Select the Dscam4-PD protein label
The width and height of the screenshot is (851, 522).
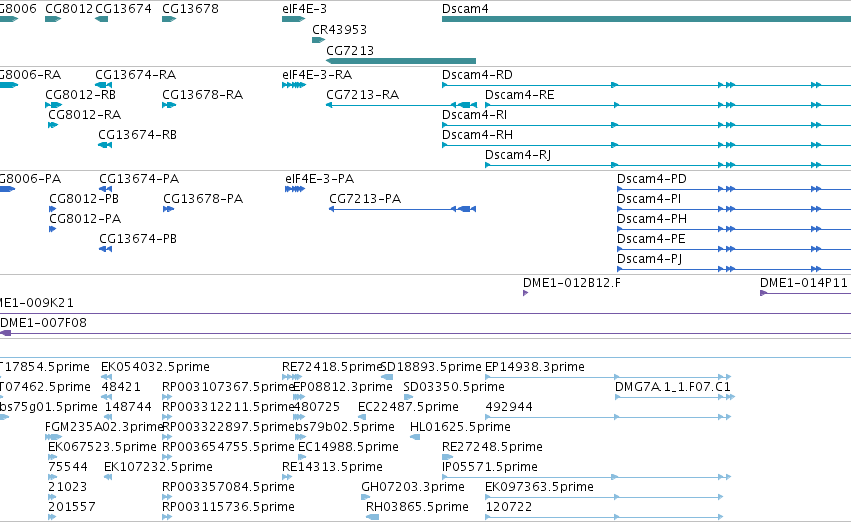pyautogui.click(x=652, y=179)
